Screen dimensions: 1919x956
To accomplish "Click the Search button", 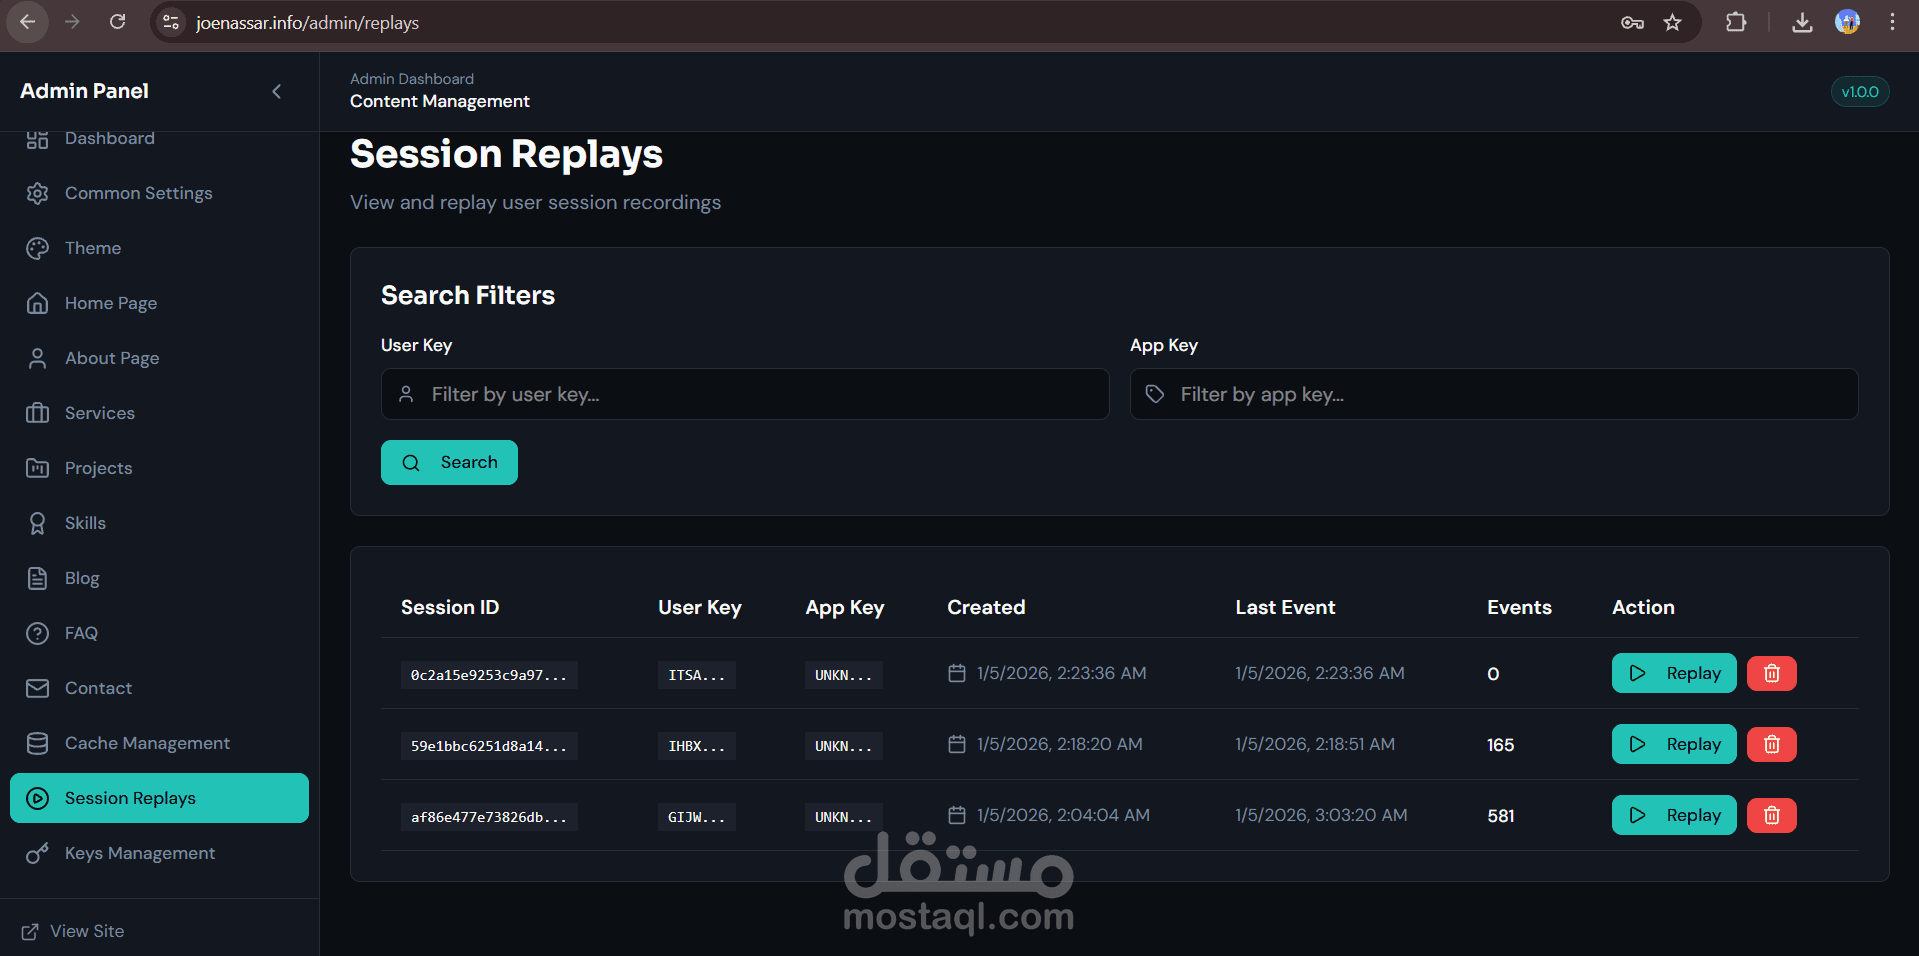I will [449, 462].
